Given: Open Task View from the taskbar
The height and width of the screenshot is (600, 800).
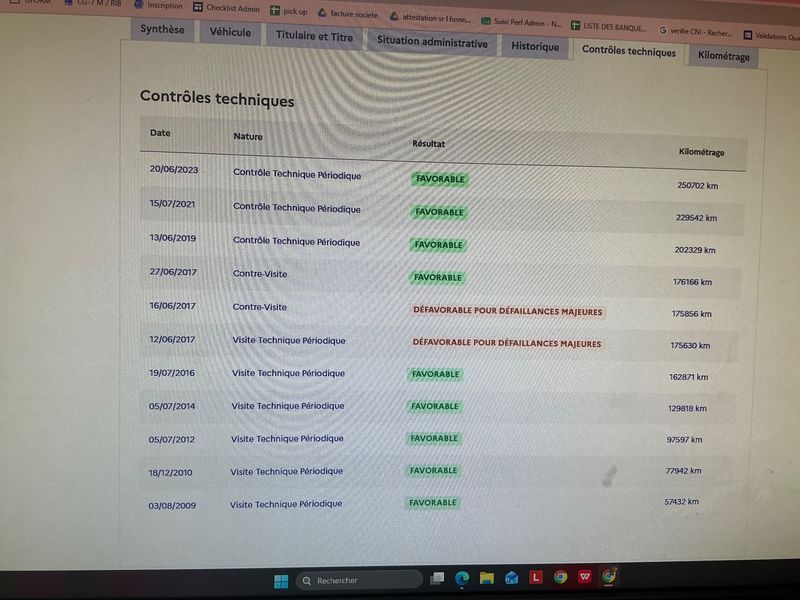Looking at the screenshot, I should pos(437,578).
